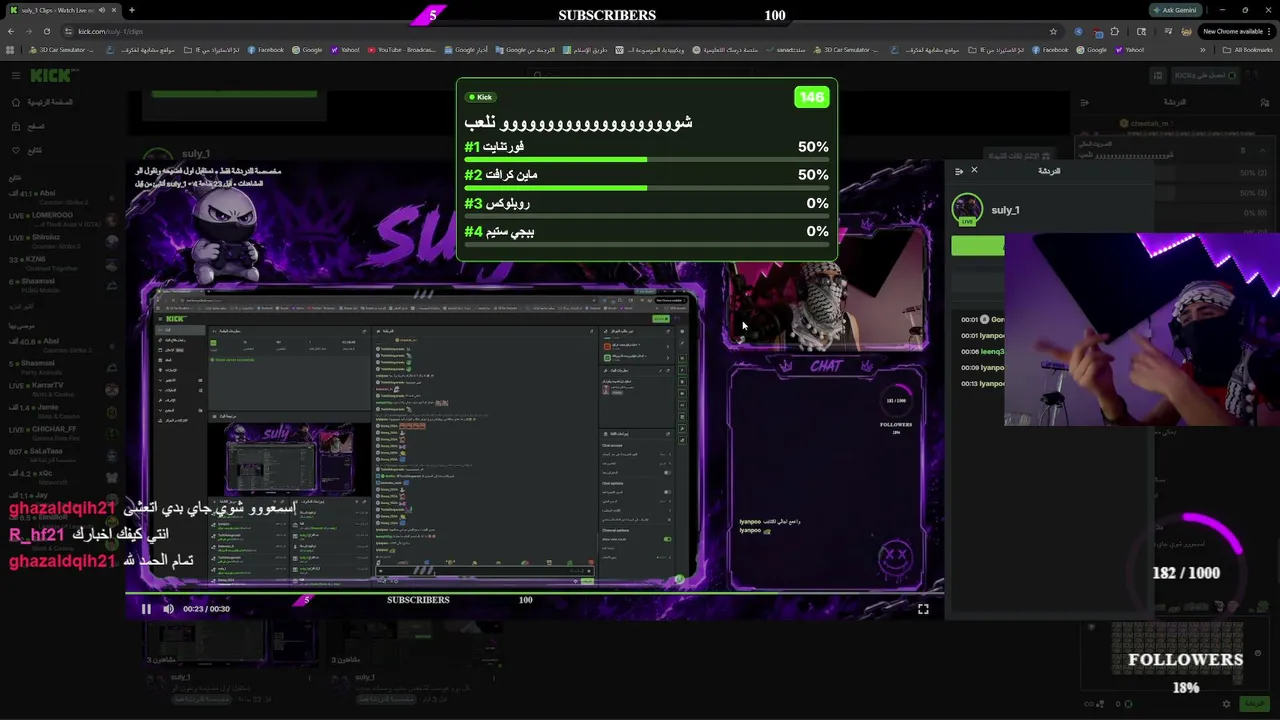Seek on the clip progress bar

pyautogui.click(x=534, y=592)
